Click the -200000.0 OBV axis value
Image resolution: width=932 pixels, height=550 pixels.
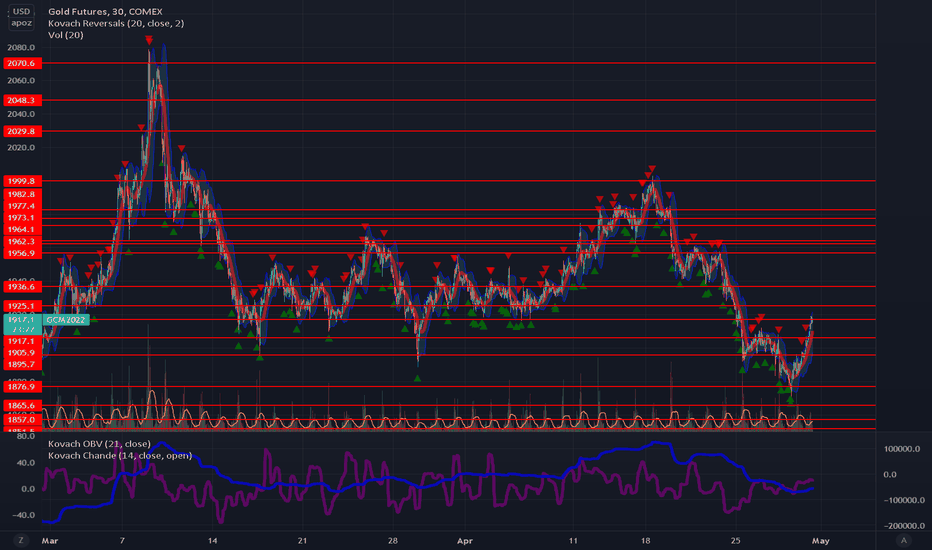pyautogui.click(x=903, y=526)
